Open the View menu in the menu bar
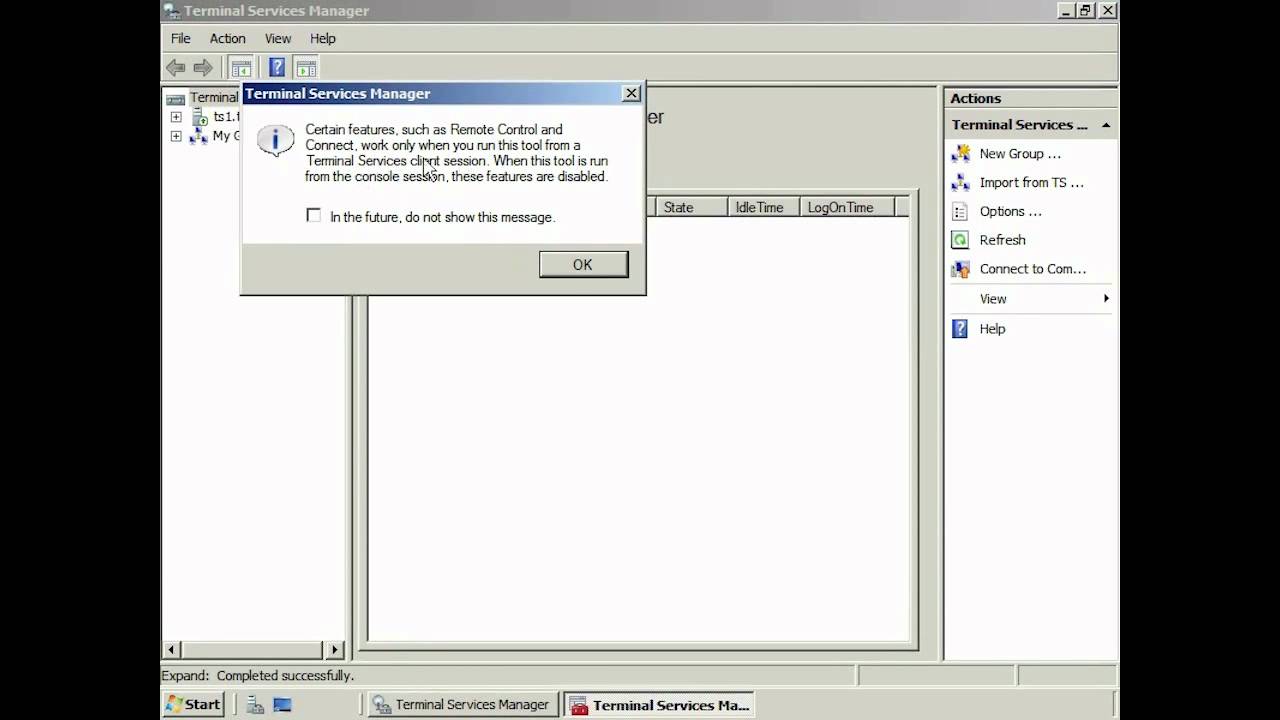 point(278,38)
